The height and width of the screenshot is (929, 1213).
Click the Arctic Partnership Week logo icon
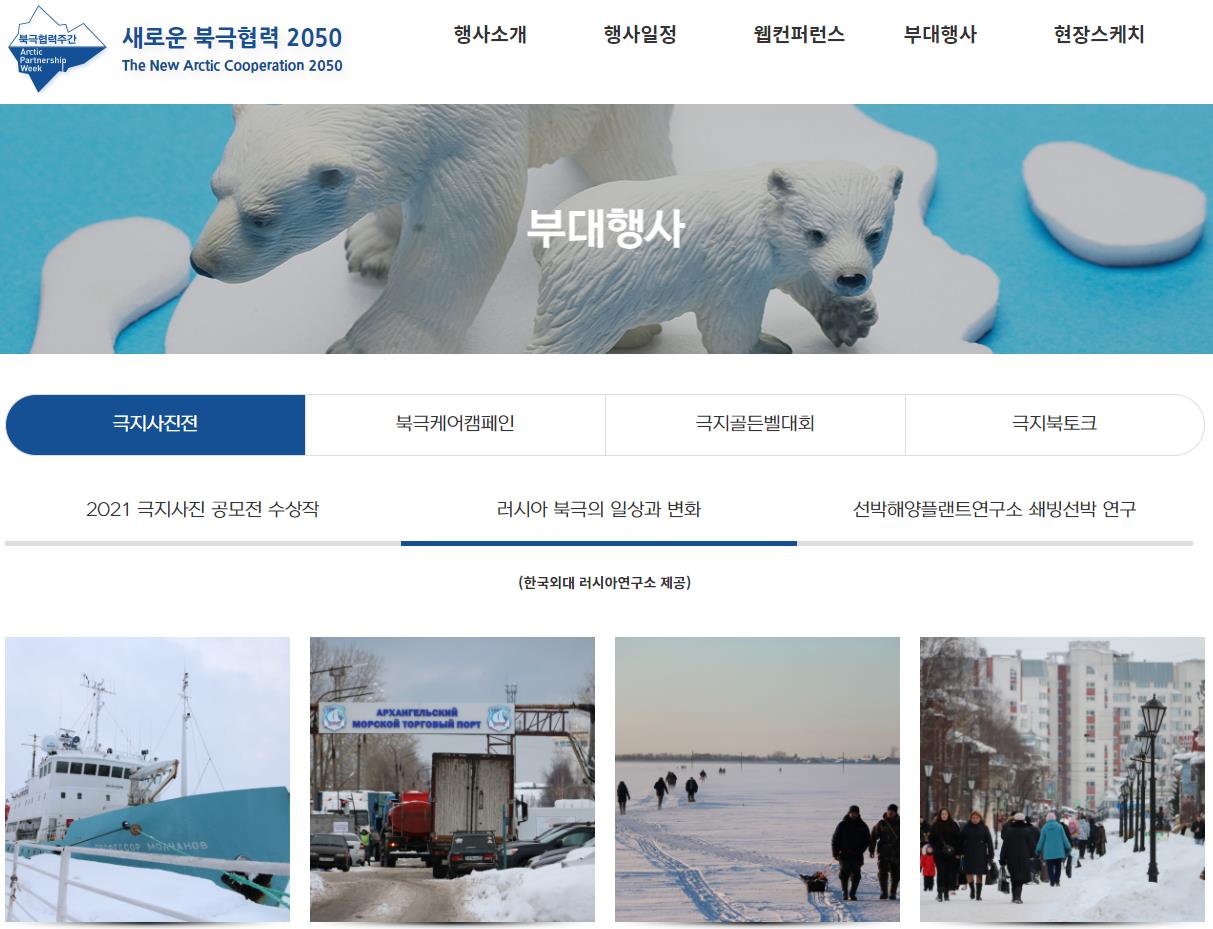(56, 49)
